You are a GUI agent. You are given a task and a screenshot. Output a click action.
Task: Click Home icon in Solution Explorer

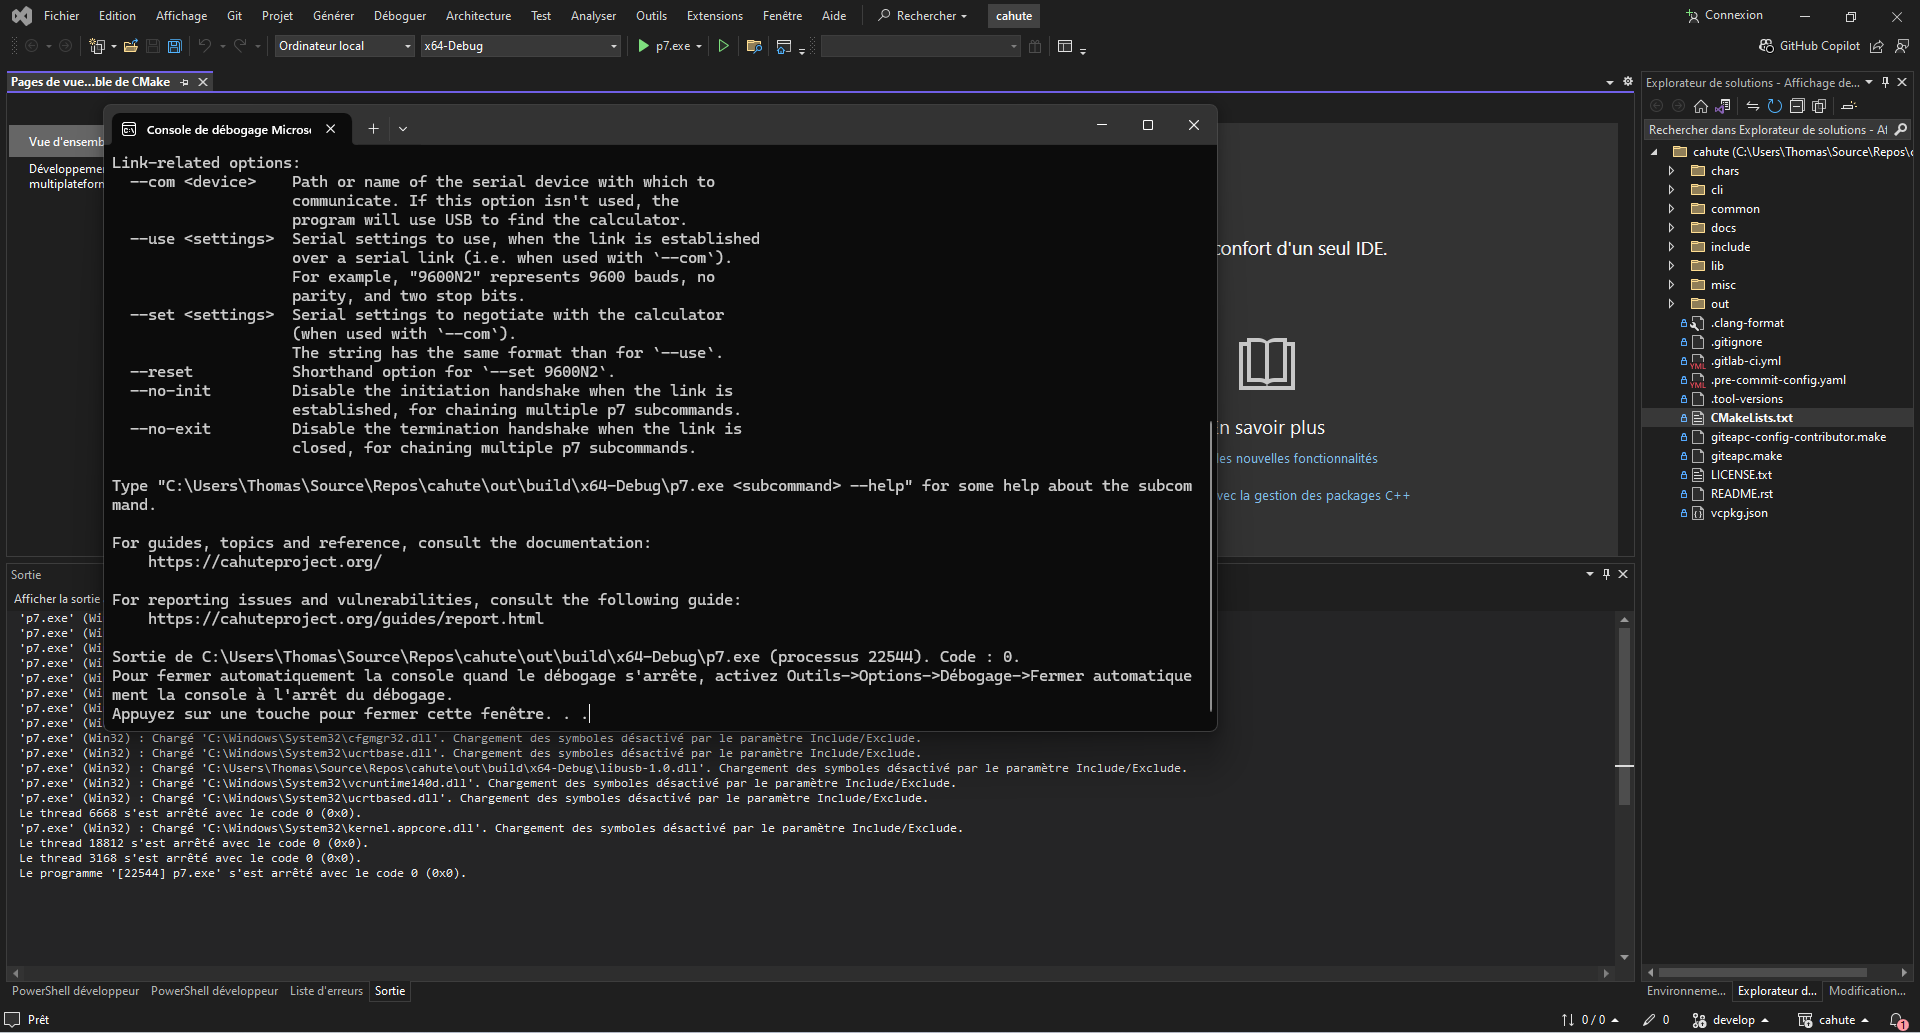click(1700, 106)
